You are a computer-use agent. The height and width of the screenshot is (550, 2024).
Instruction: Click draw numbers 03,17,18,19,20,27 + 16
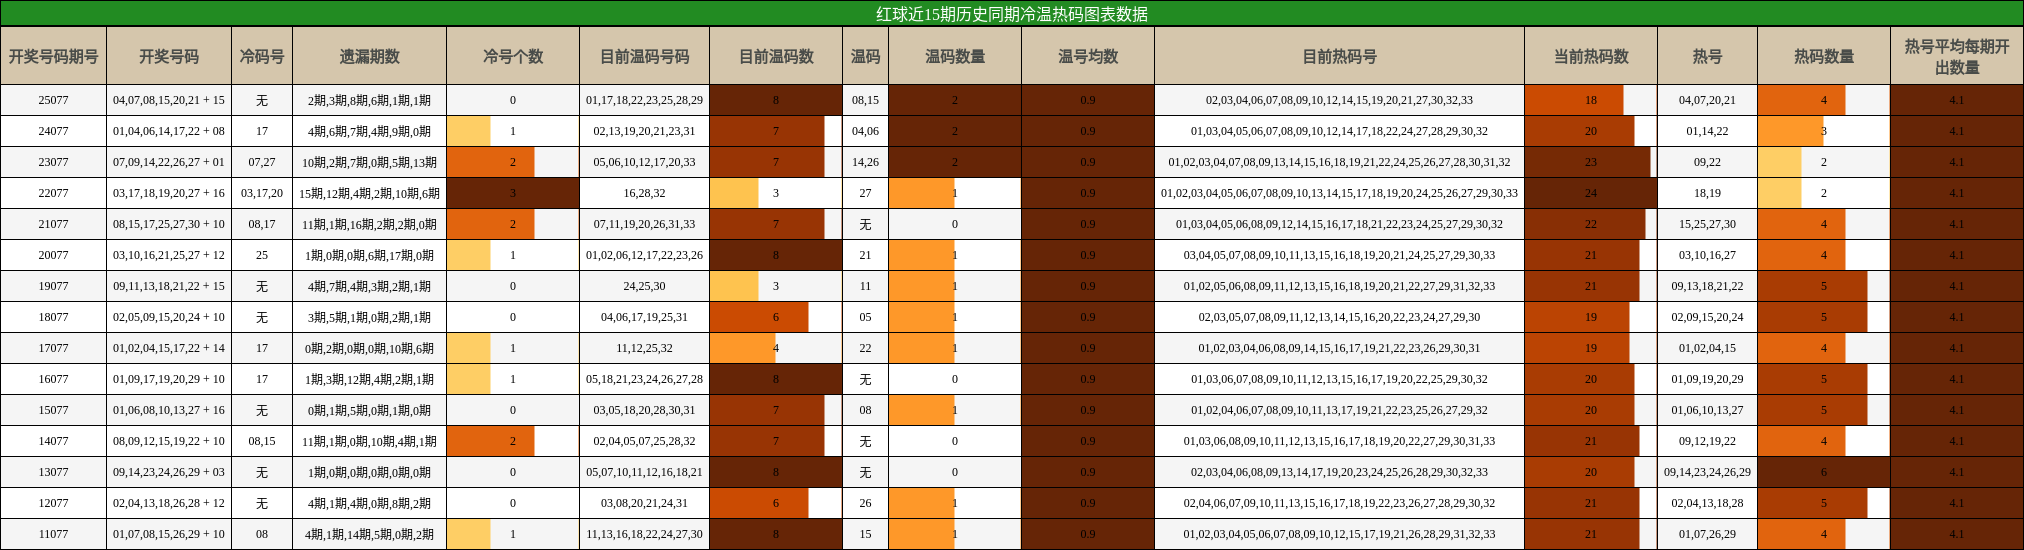pyautogui.click(x=169, y=193)
